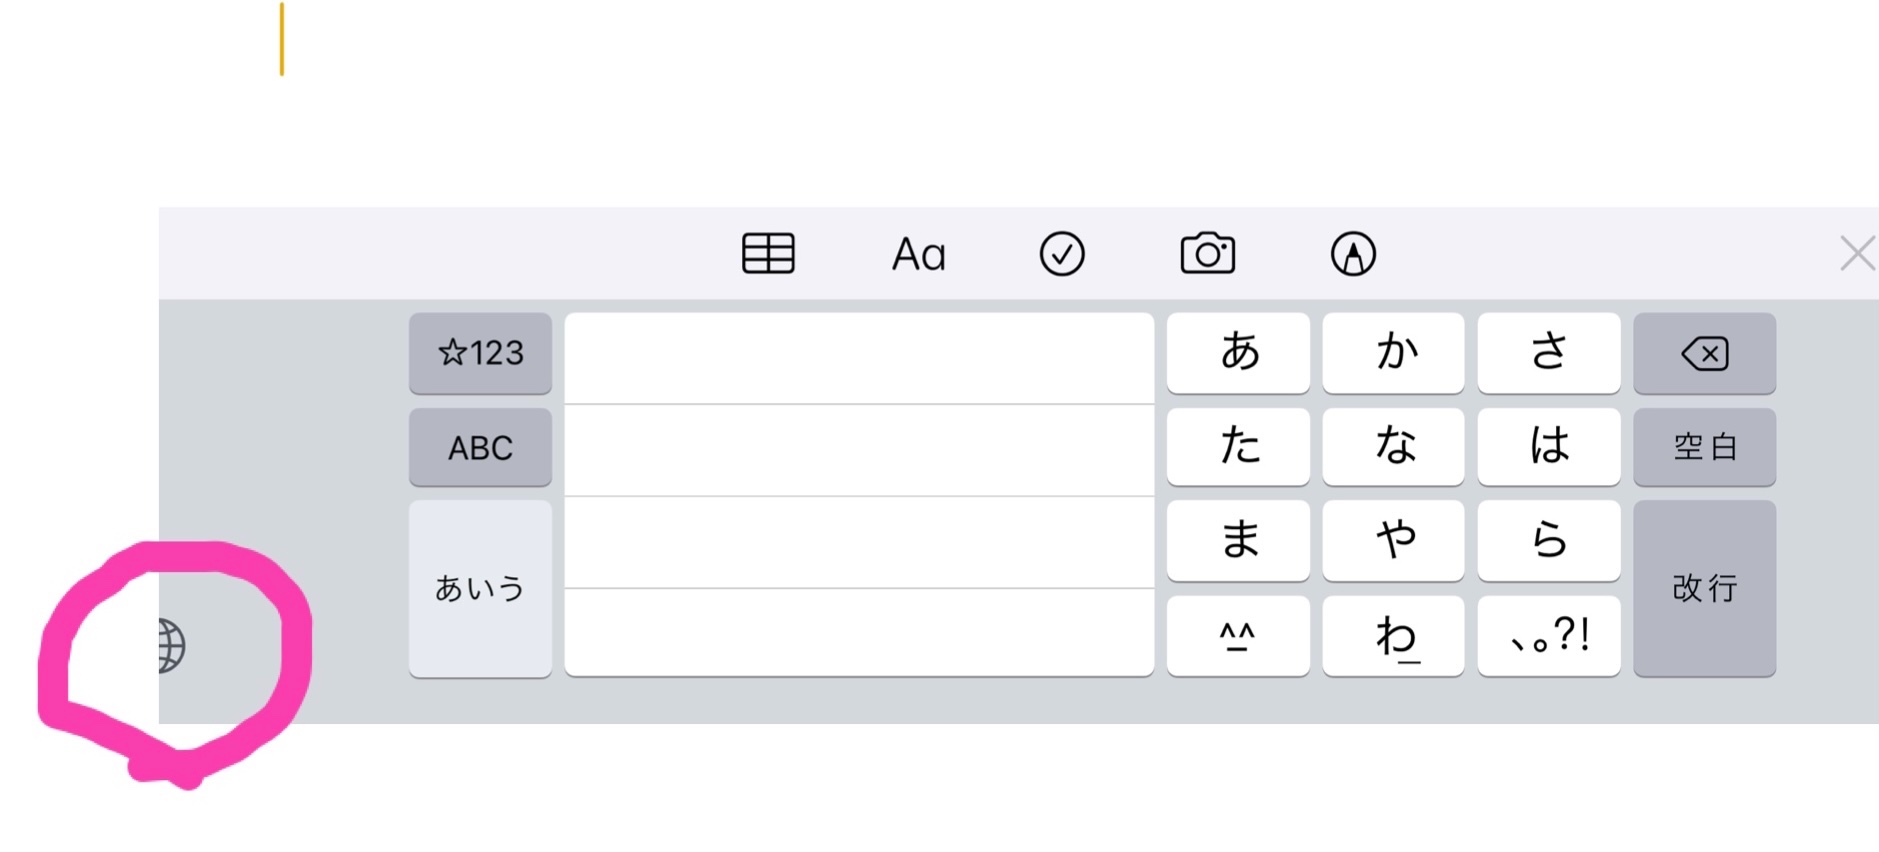The height and width of the screenshot is (852, 1879).
Task: Insert a table using the table icon
Action: tap(768, 253)
